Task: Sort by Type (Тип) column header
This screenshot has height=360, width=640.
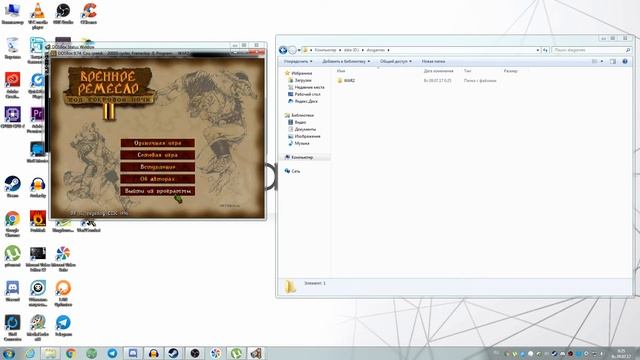Action: [x=467, y=71]
